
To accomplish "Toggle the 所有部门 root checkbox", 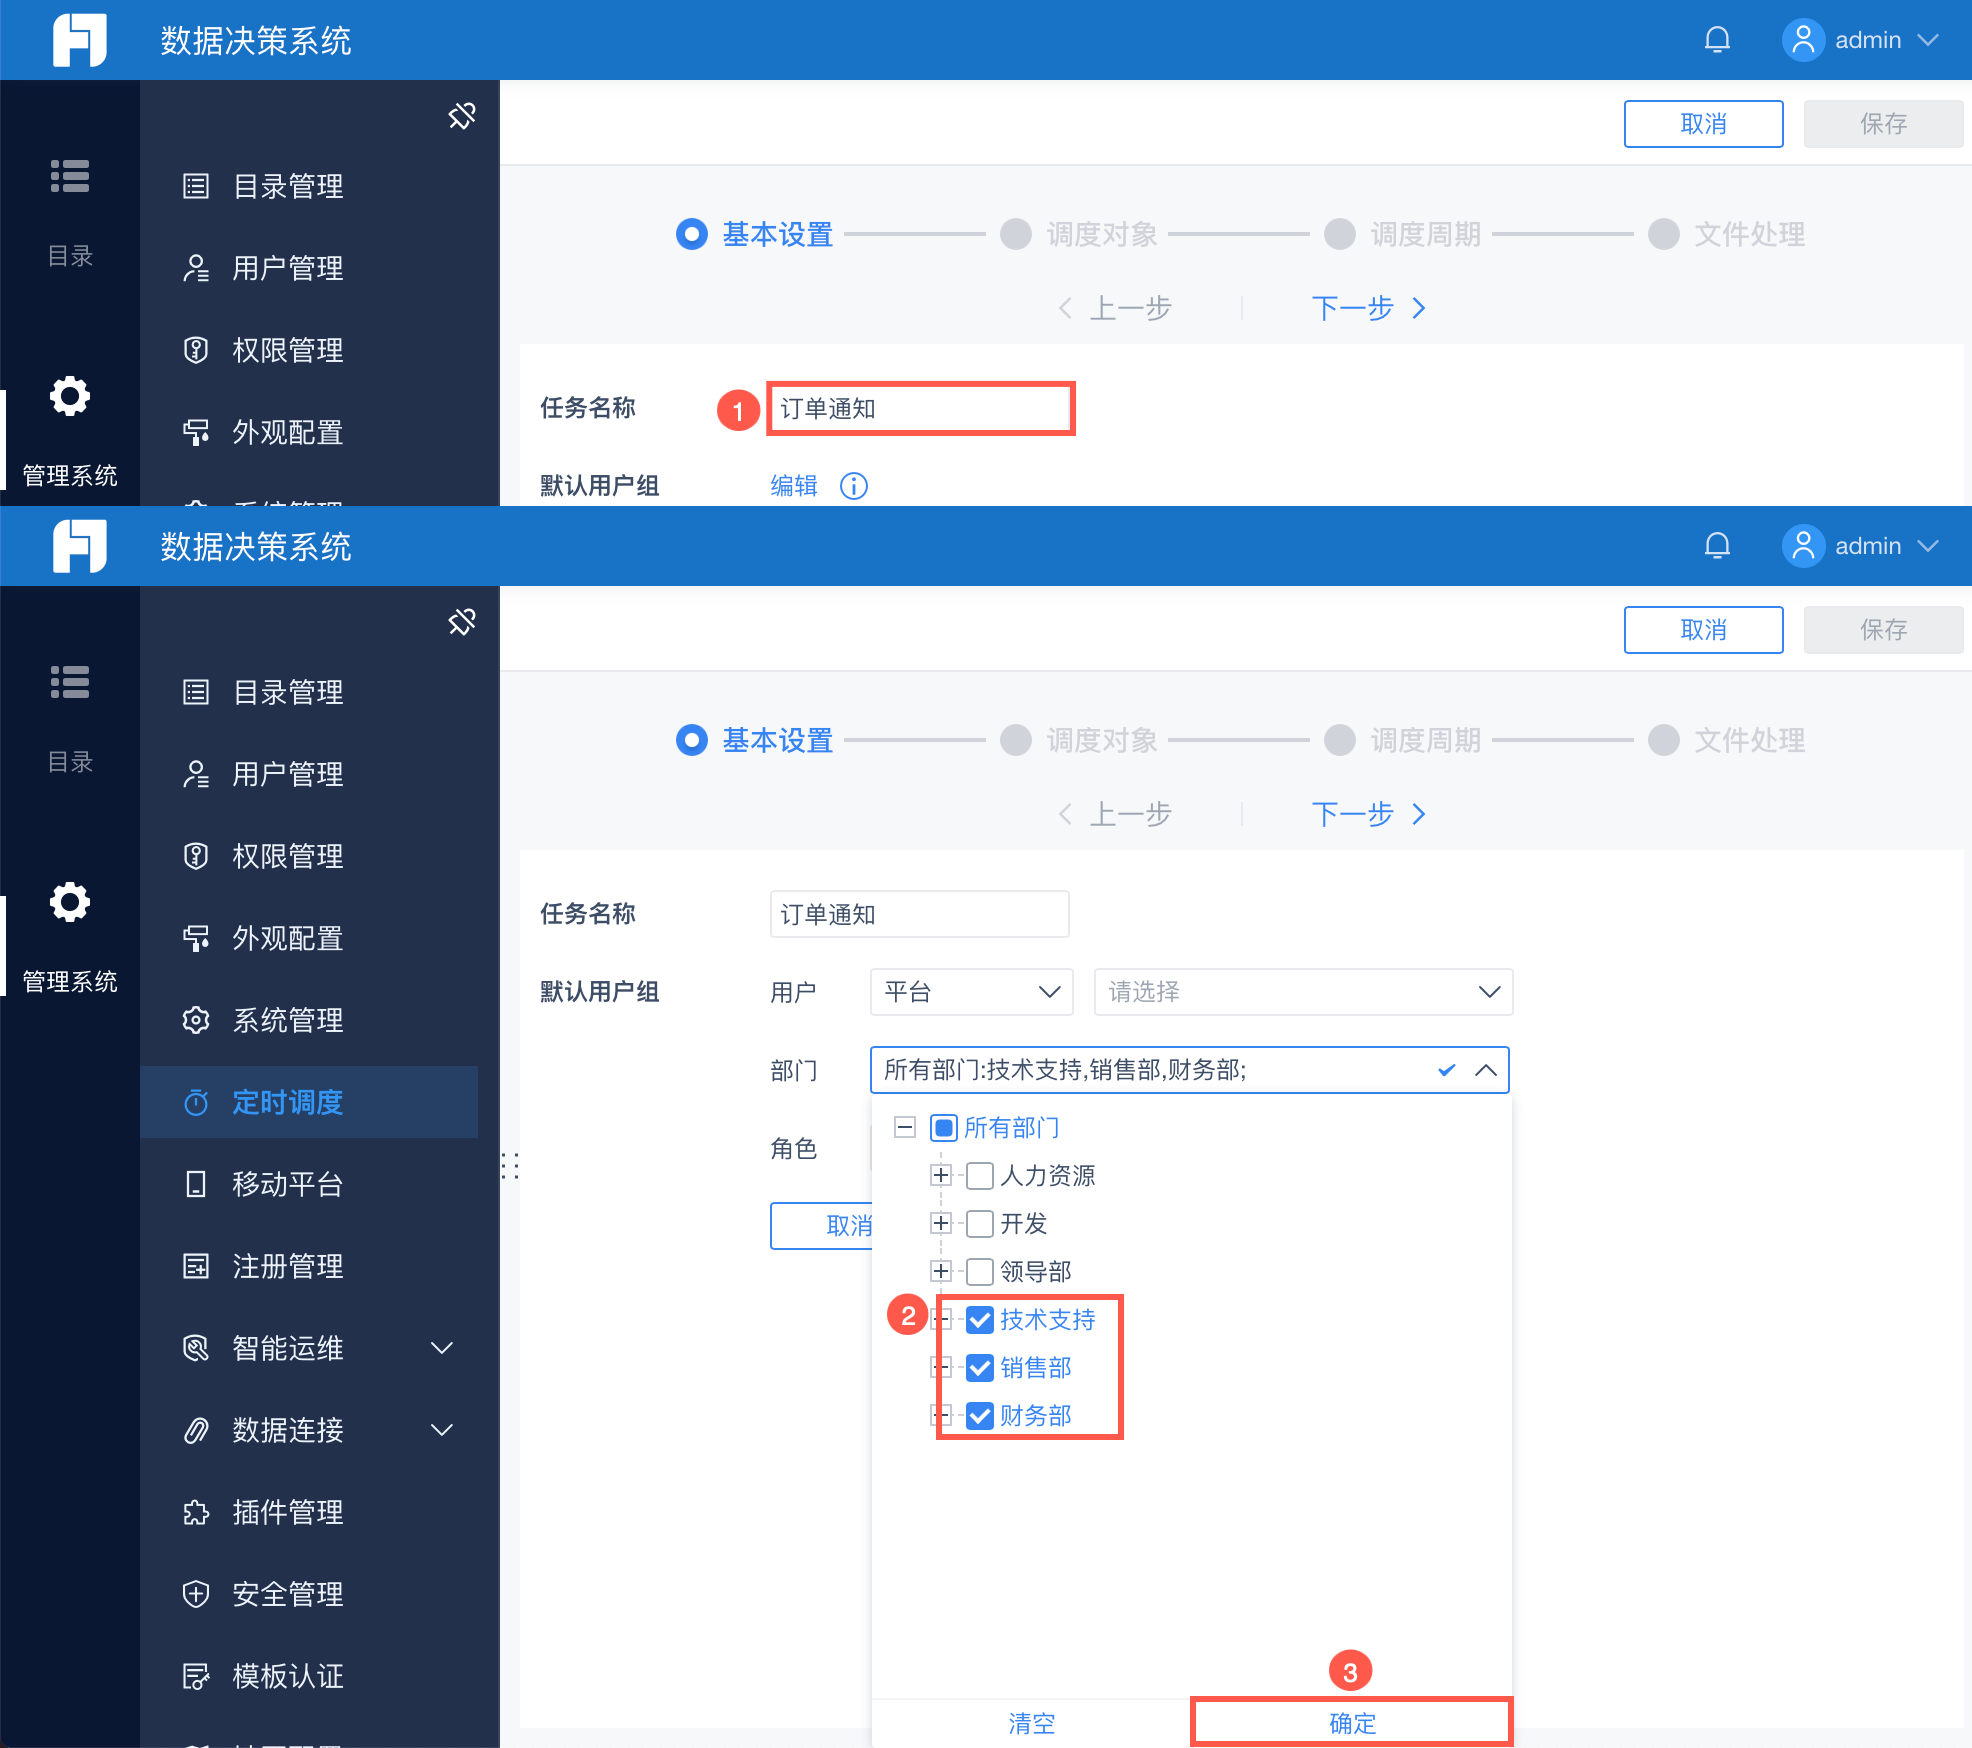I will (x=944, y=1128).
